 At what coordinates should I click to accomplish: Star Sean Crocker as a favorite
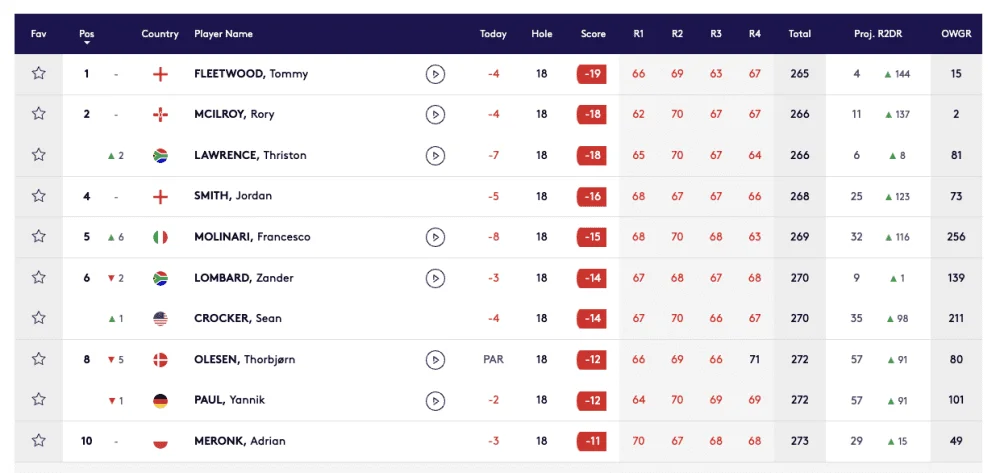(x=39, y=318)
